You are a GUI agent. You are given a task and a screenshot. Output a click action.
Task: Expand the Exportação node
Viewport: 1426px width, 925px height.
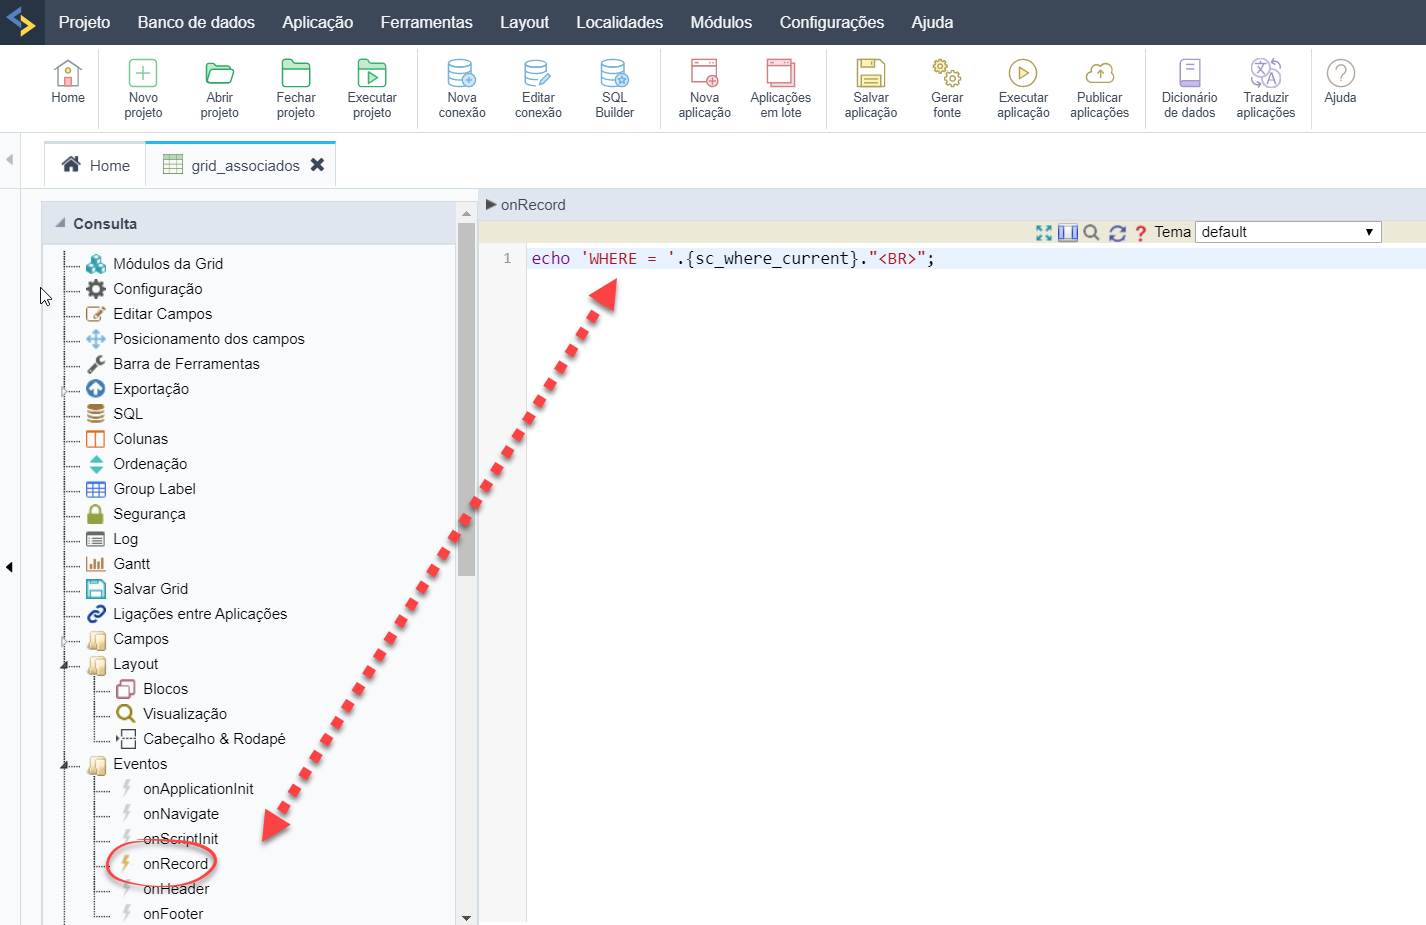coord(64,390)
